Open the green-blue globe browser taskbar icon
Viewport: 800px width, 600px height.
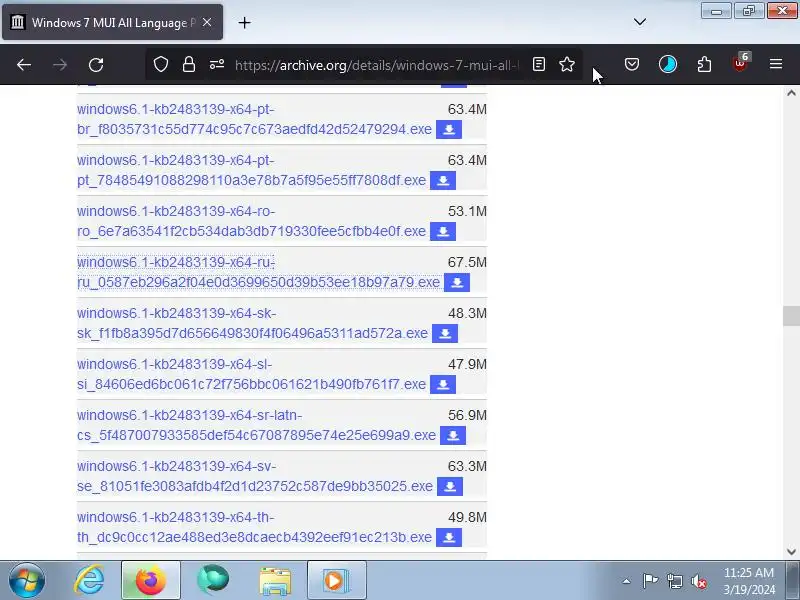click(213, 581)
